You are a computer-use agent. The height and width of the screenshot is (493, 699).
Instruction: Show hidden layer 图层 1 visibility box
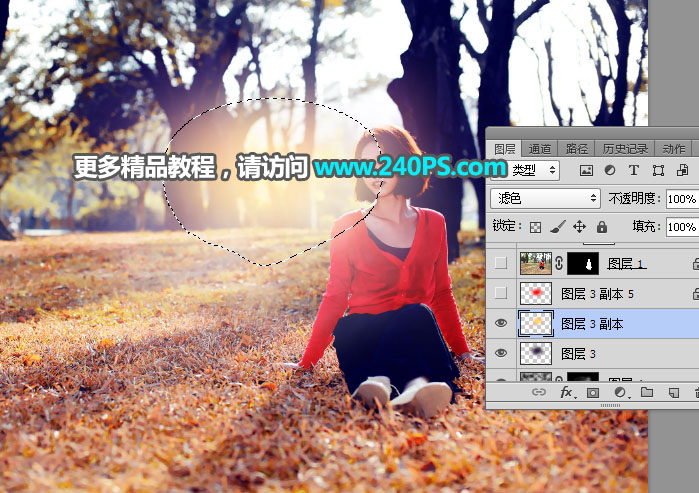coord(501,263)
